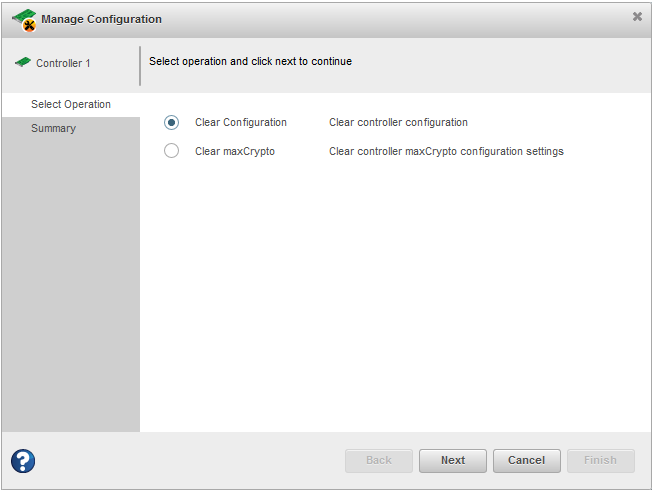The width and height of the screenshot is (653, 492).
Task: Click the 'Clear controller configuration' description text
Action: click(398, 122)
